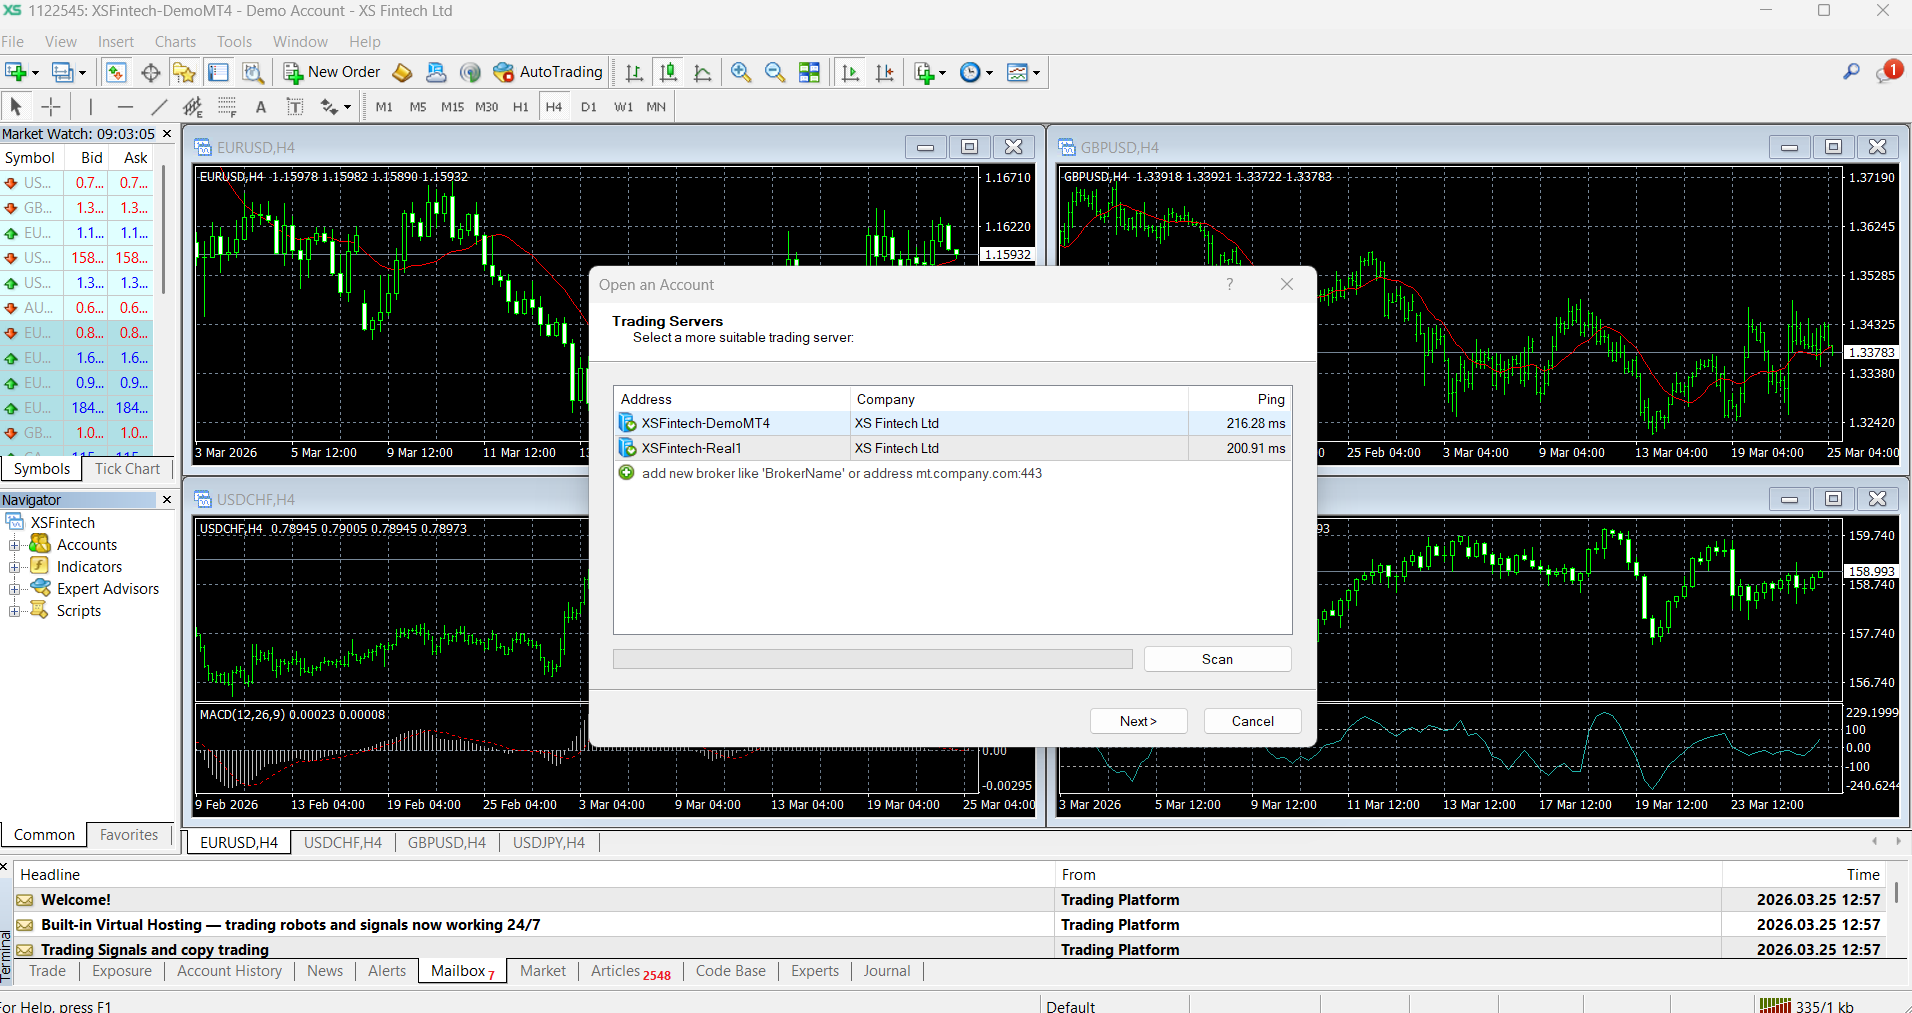This screenshot has height=1013, width=1912.
Task: Open the periodicity clock dropdown arrow
Action: 989,73
